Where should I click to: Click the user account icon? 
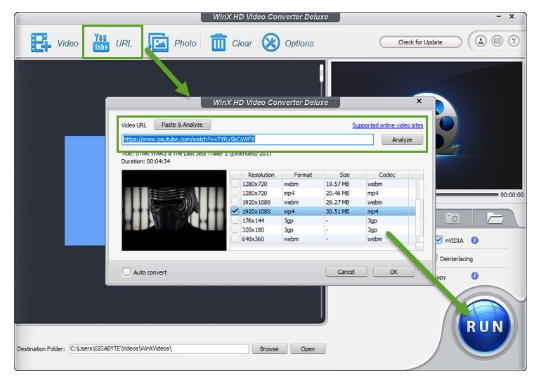click(x=481, y=41)
